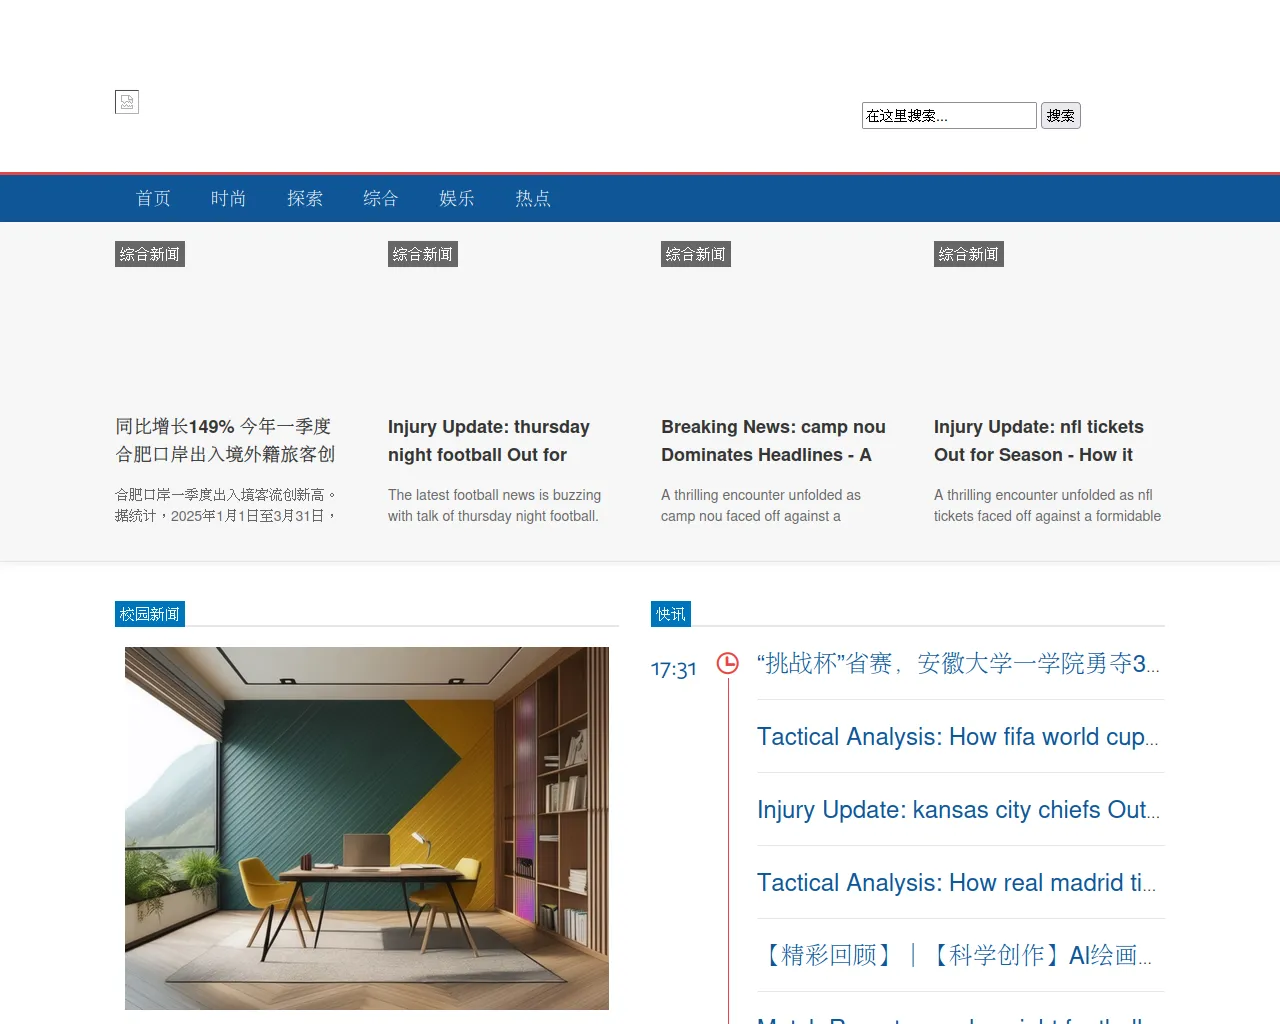Click the 综合新闻 tag on the thursday night football article
Screen dimensions: 1280x1024
point(422,253)
